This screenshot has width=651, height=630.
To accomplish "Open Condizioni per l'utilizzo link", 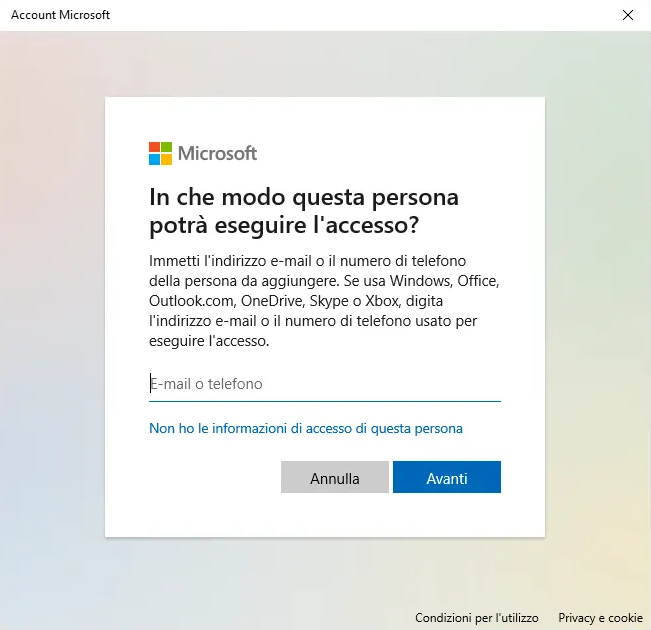I will point(476,618).
